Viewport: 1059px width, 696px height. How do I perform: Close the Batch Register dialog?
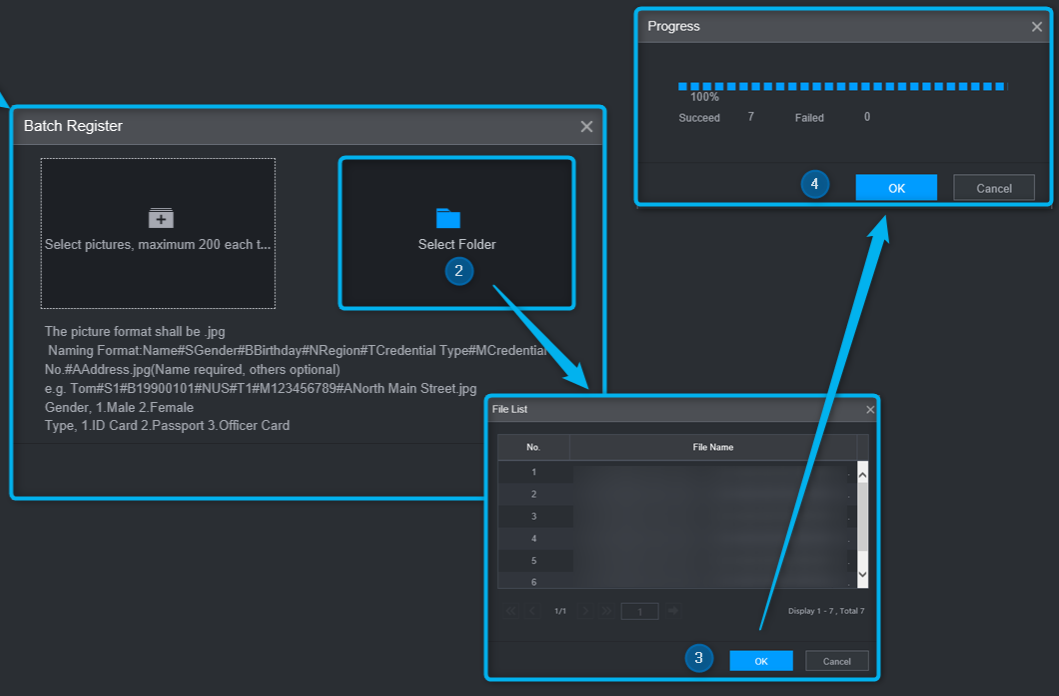(x=586, y=126)
